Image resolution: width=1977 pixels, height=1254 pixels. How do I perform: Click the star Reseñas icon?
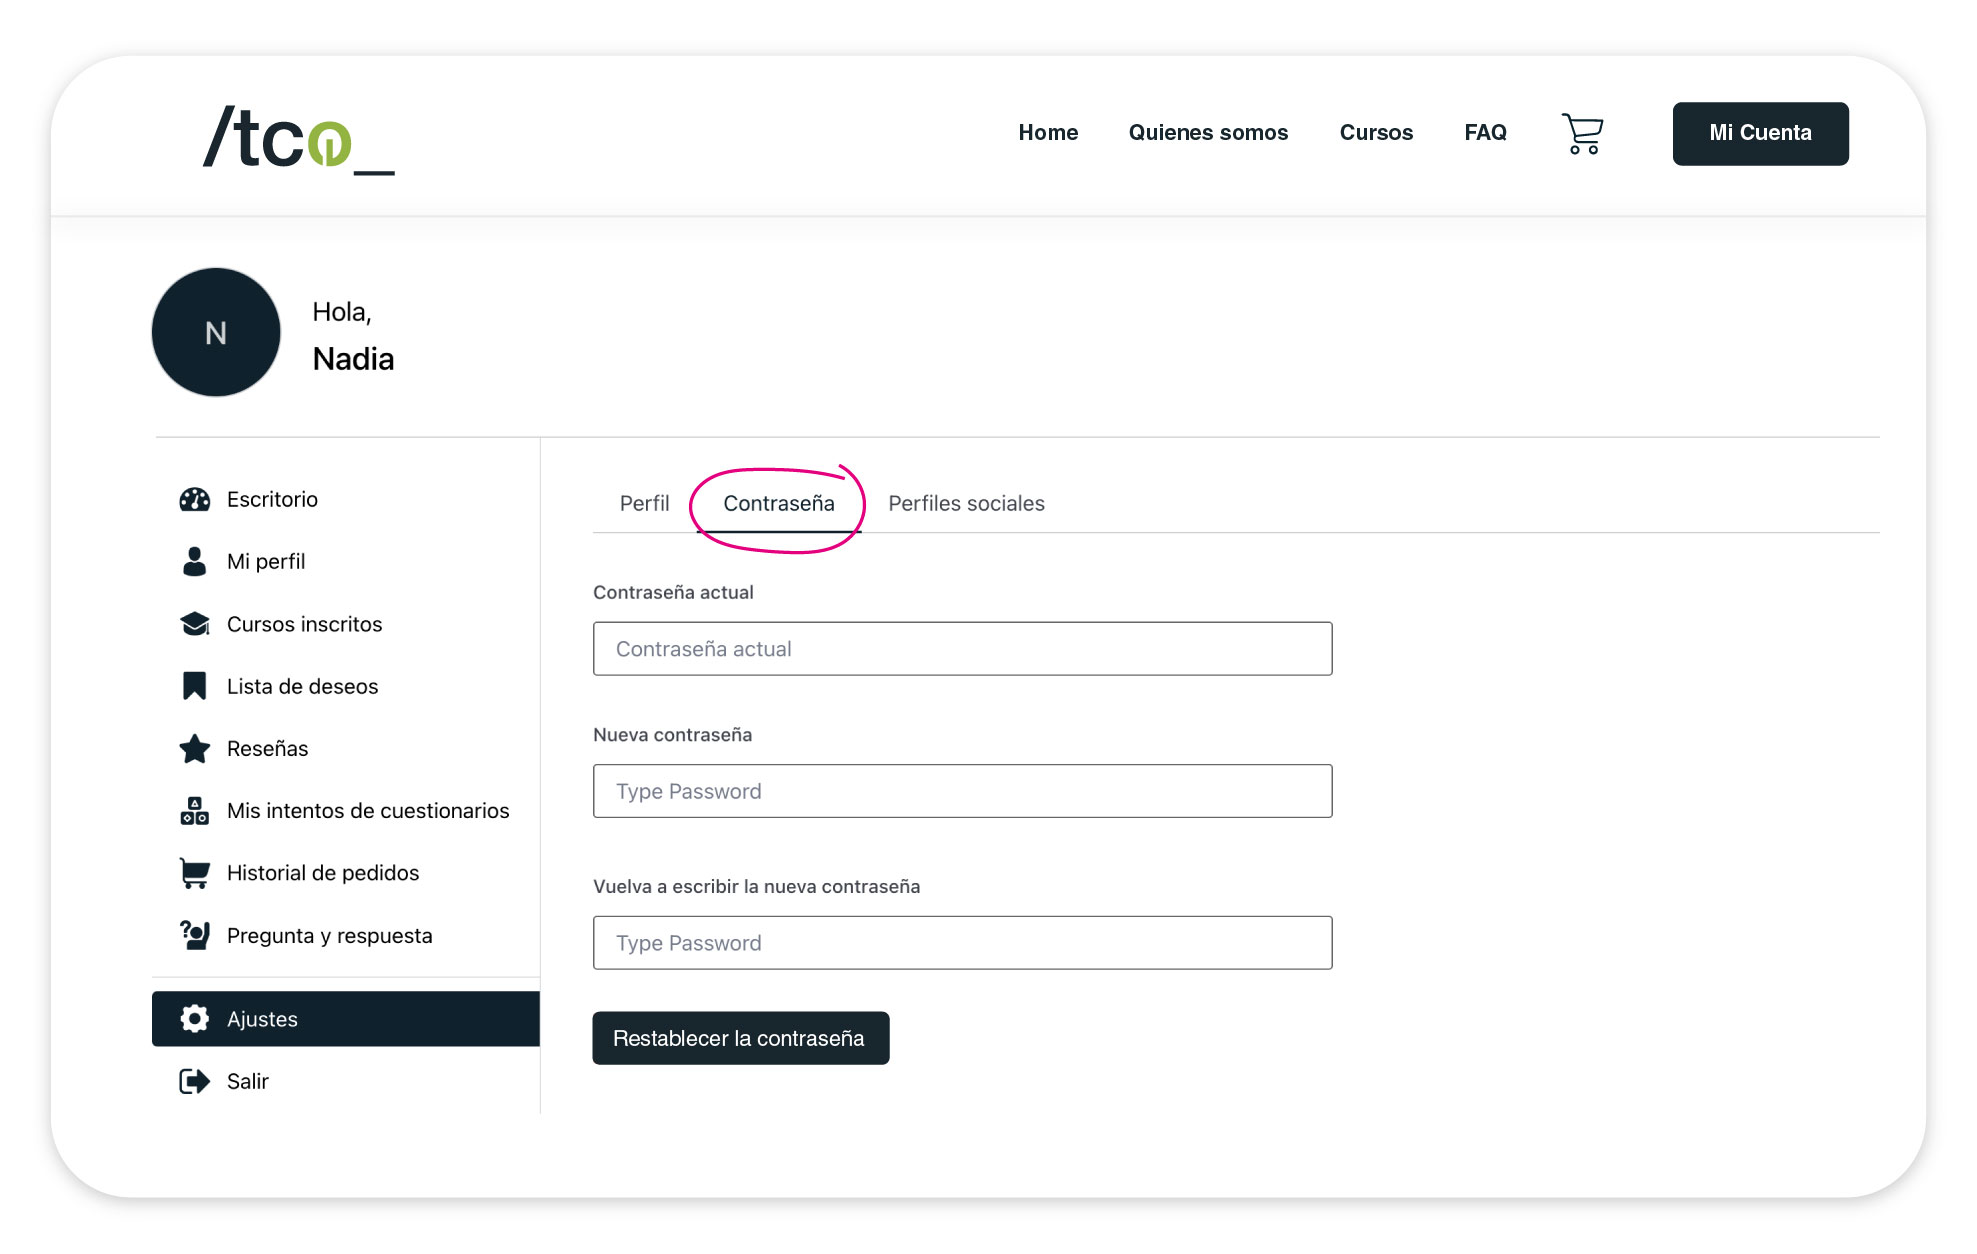194,748
